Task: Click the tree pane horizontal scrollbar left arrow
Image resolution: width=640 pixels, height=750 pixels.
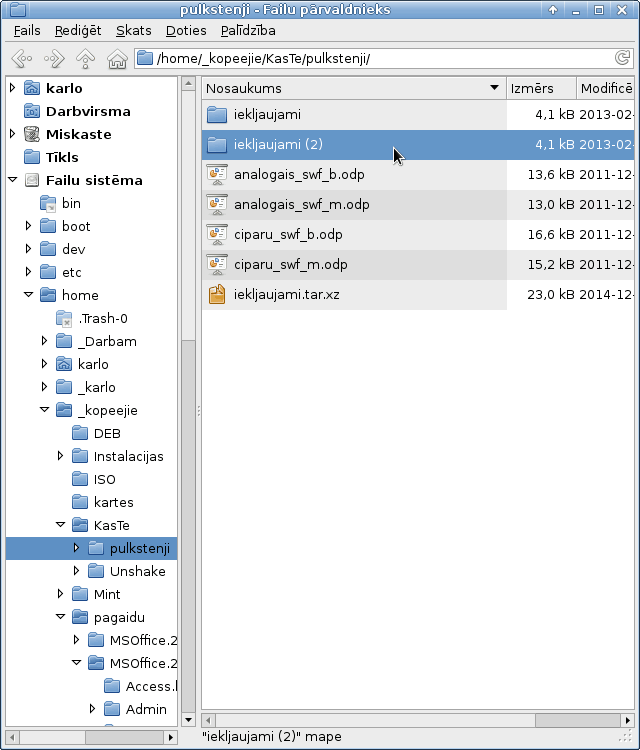Action: point(13,737)
